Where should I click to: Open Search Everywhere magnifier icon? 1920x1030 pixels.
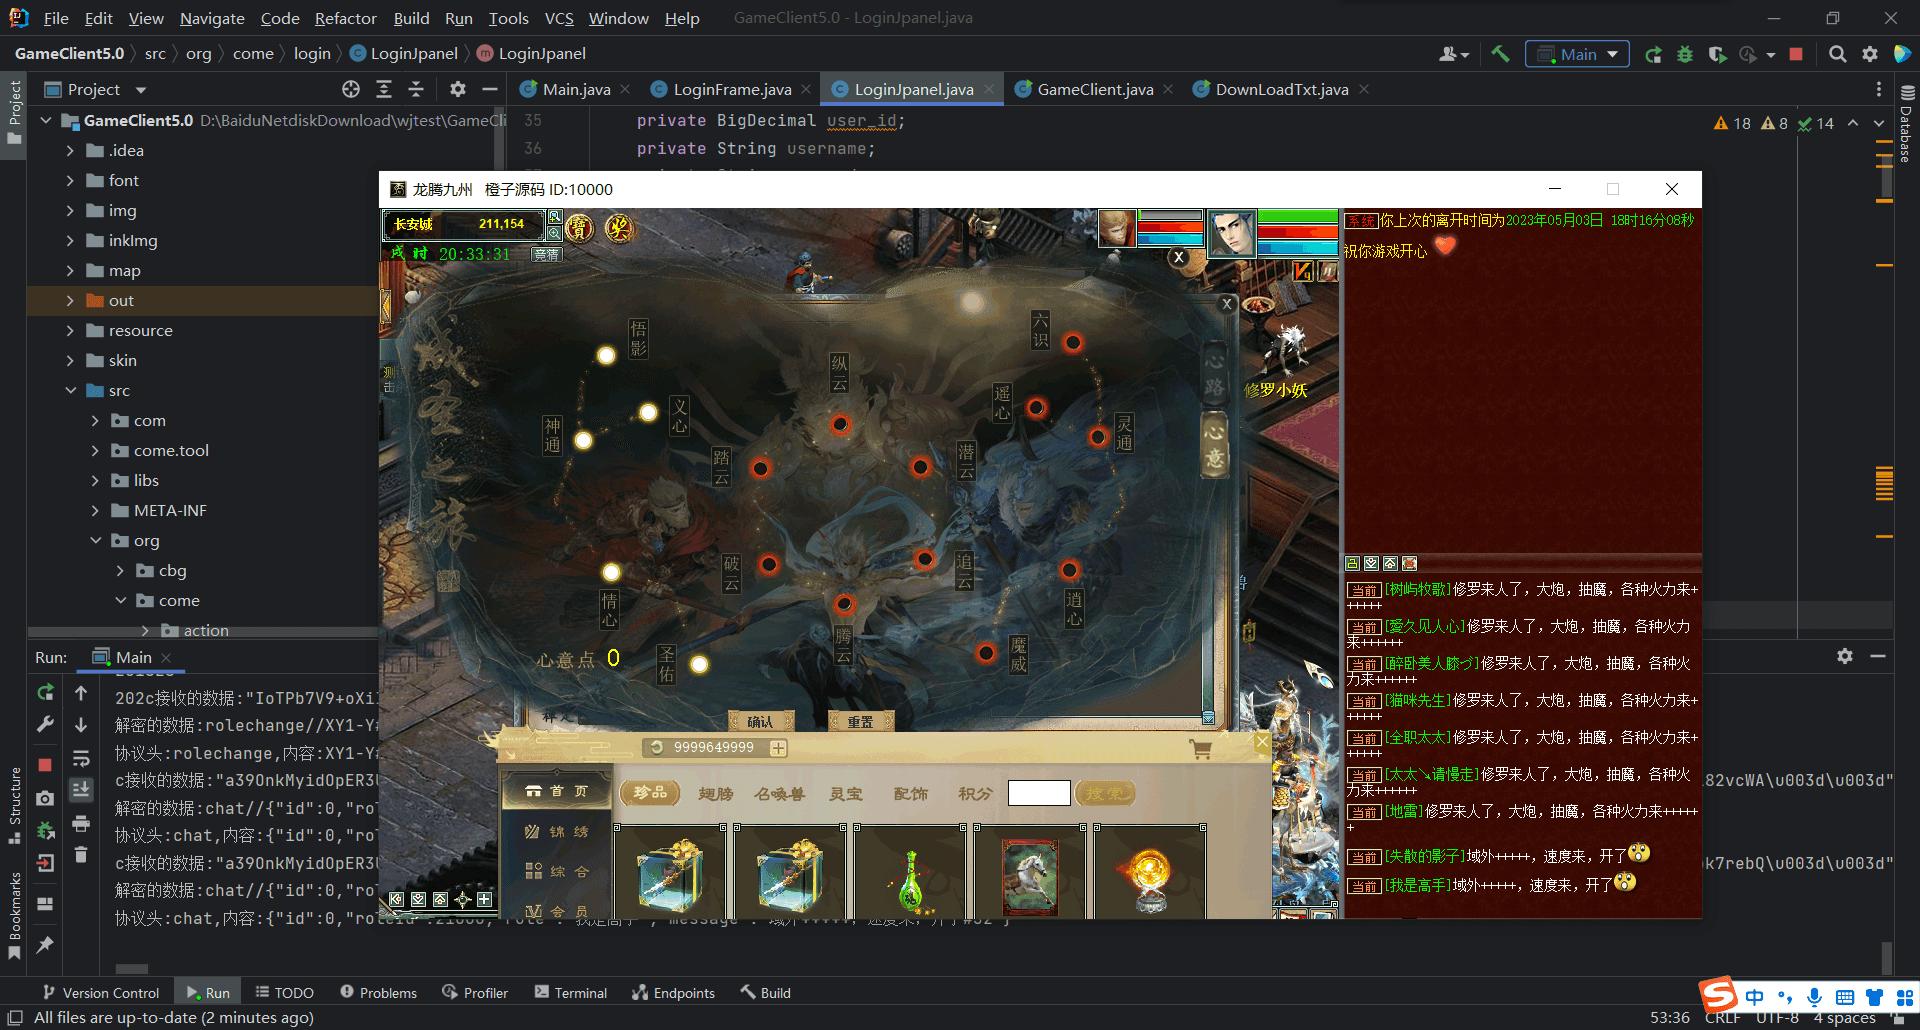[x=1837, y=54]
